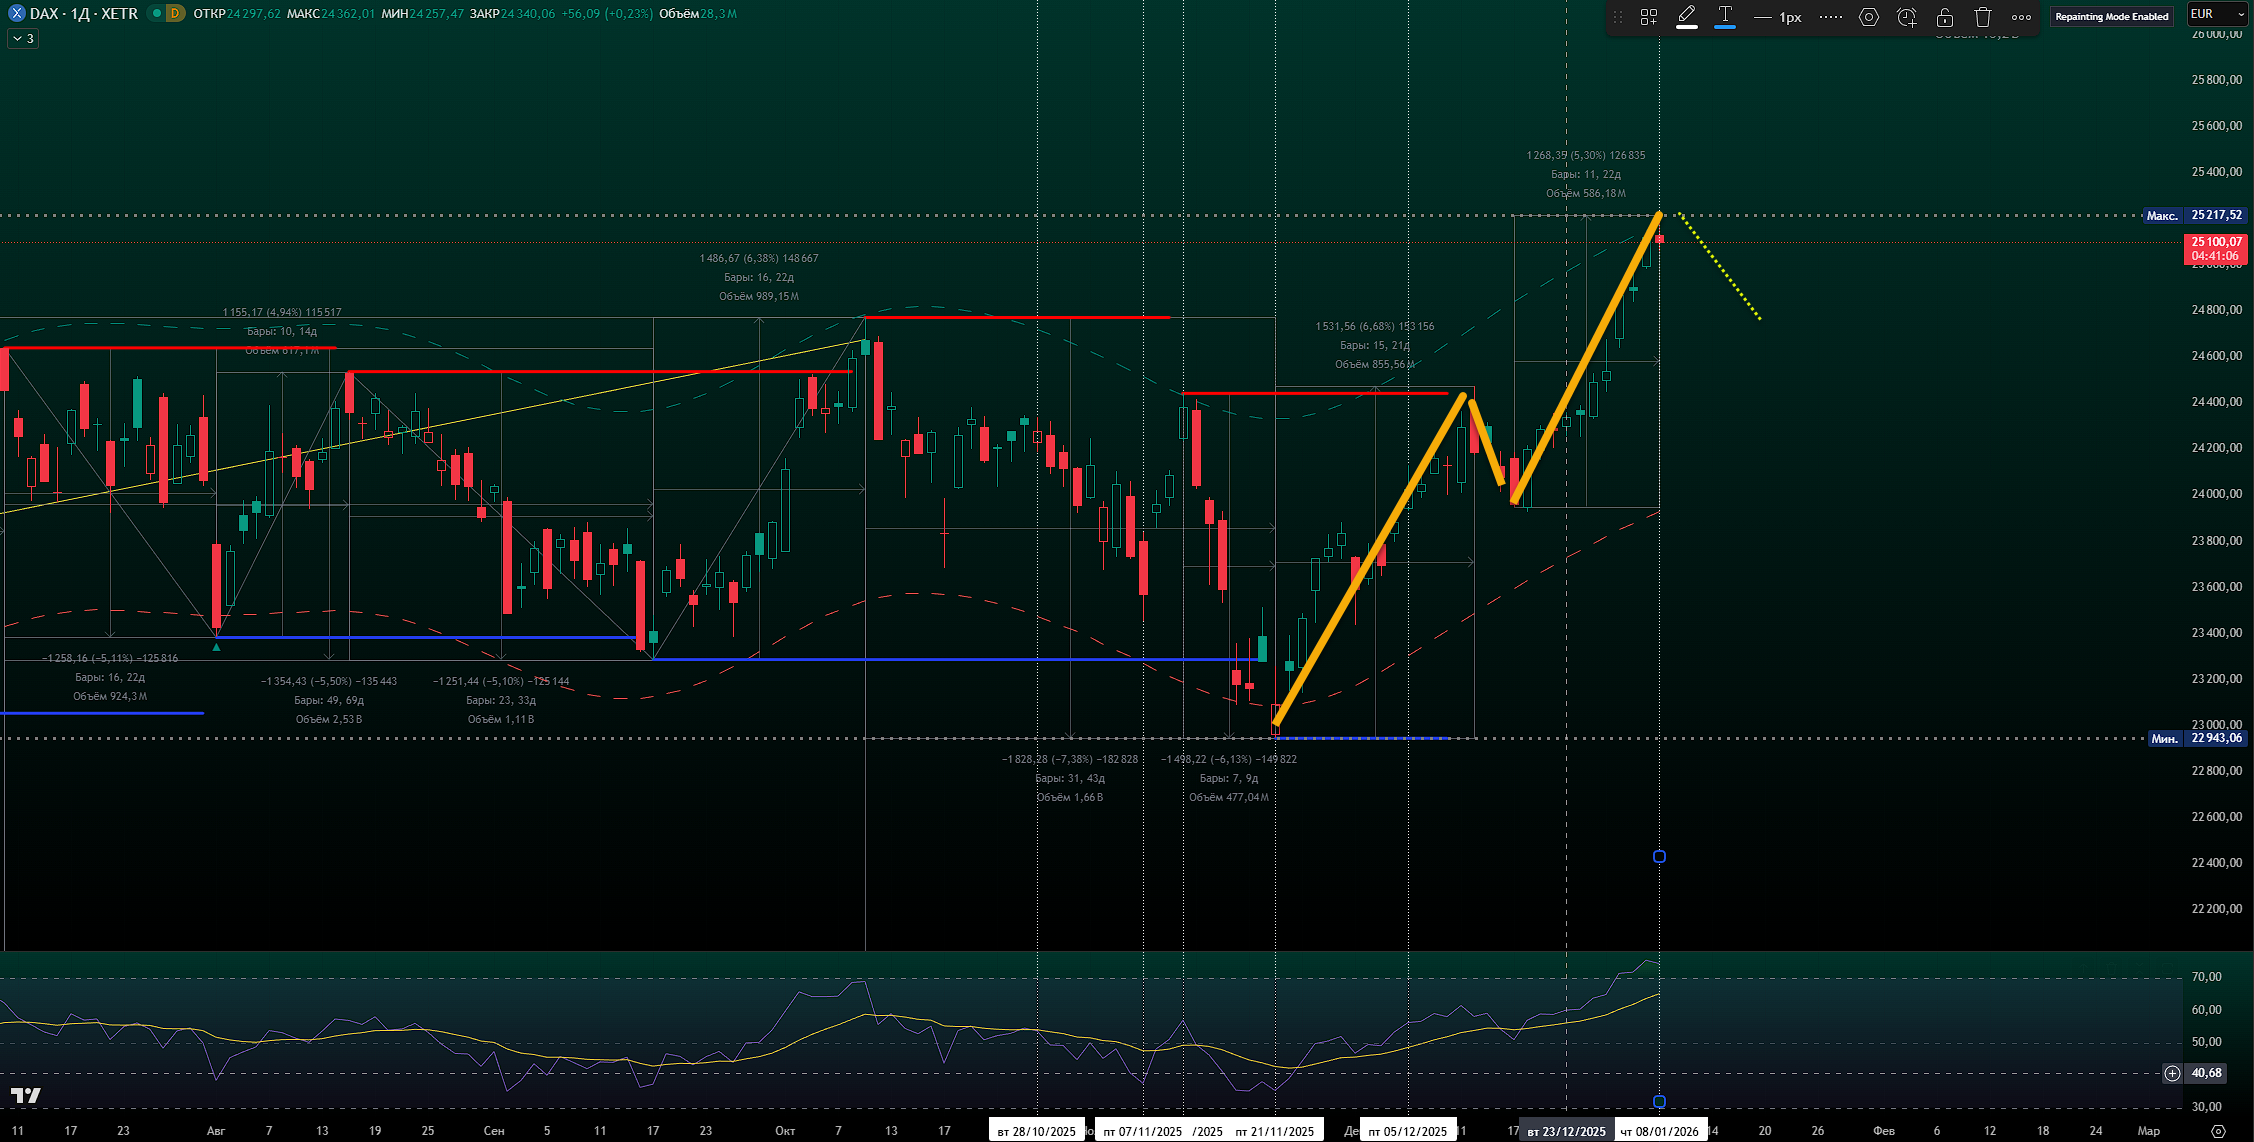Open the text color T tool

[1725, 16]
